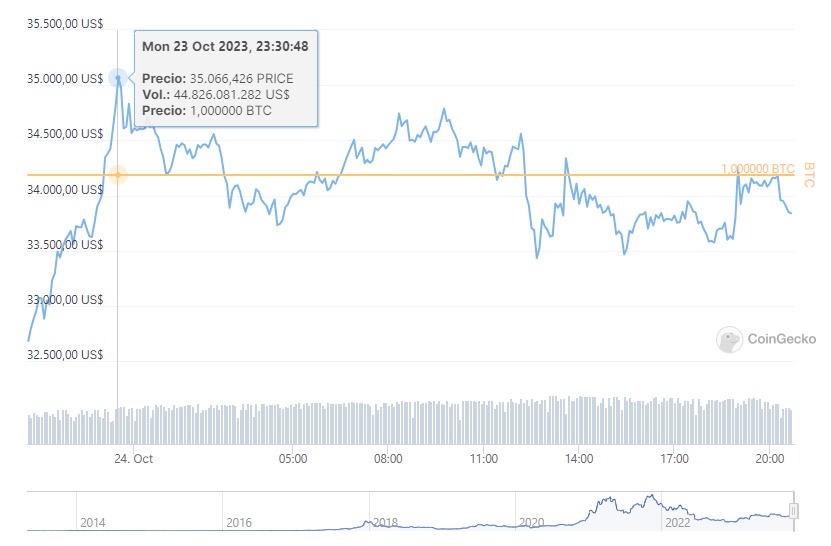Viewport: 831px width, 546px height.
Task: Click the orange 1,000000 BTC line label
Action: [x=757, y=169]
